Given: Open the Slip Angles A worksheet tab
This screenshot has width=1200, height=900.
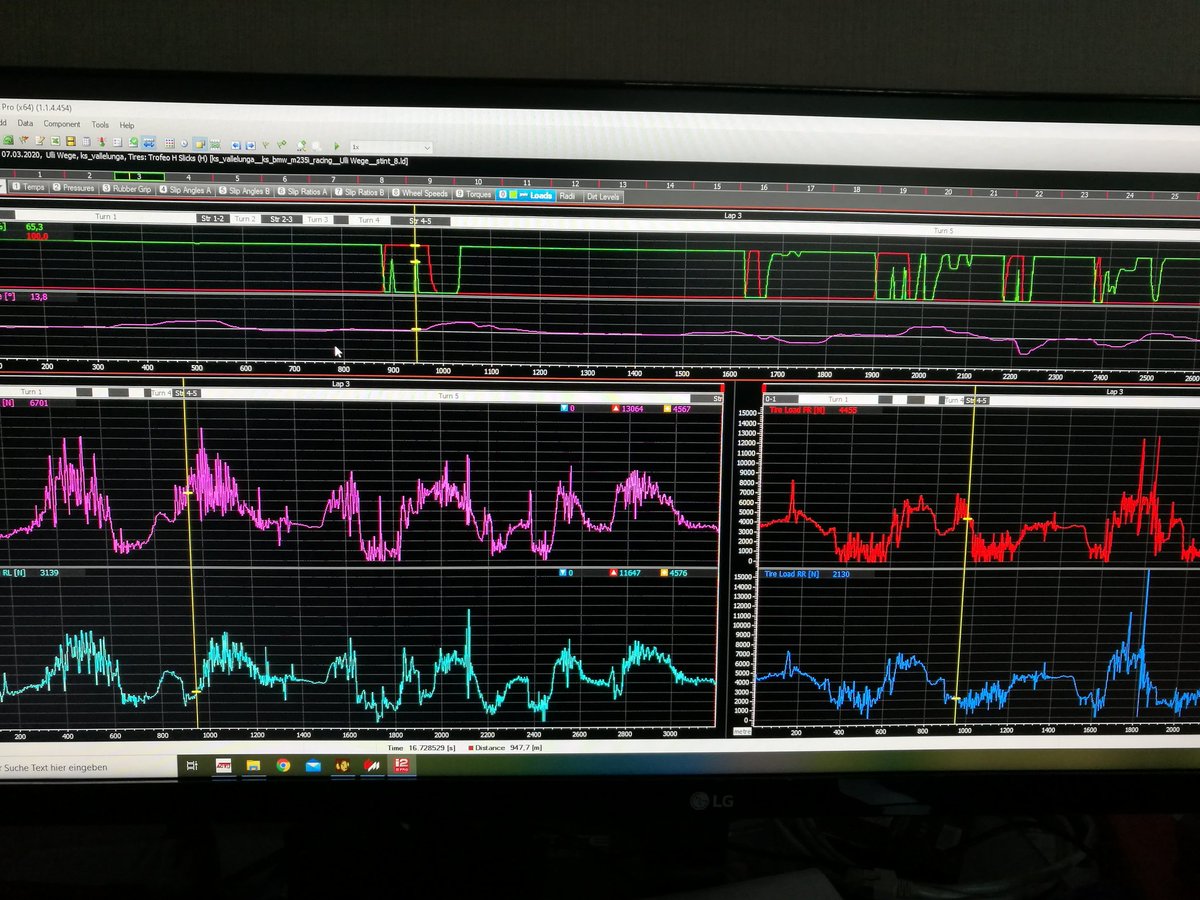Looking at the screenshot, I should (185, 189).
